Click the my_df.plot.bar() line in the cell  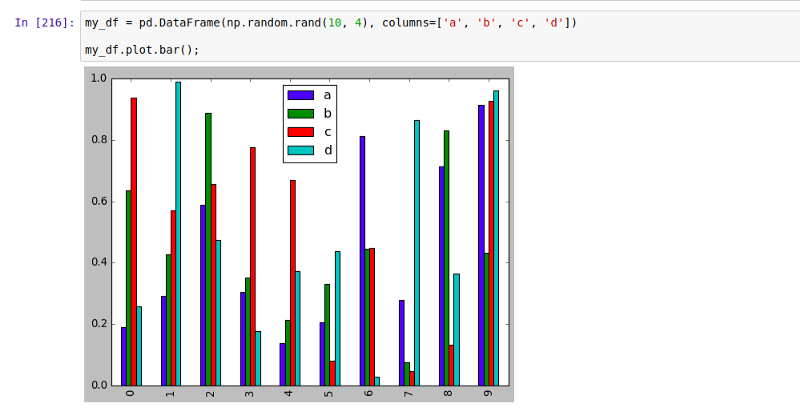tap(142, 50)
